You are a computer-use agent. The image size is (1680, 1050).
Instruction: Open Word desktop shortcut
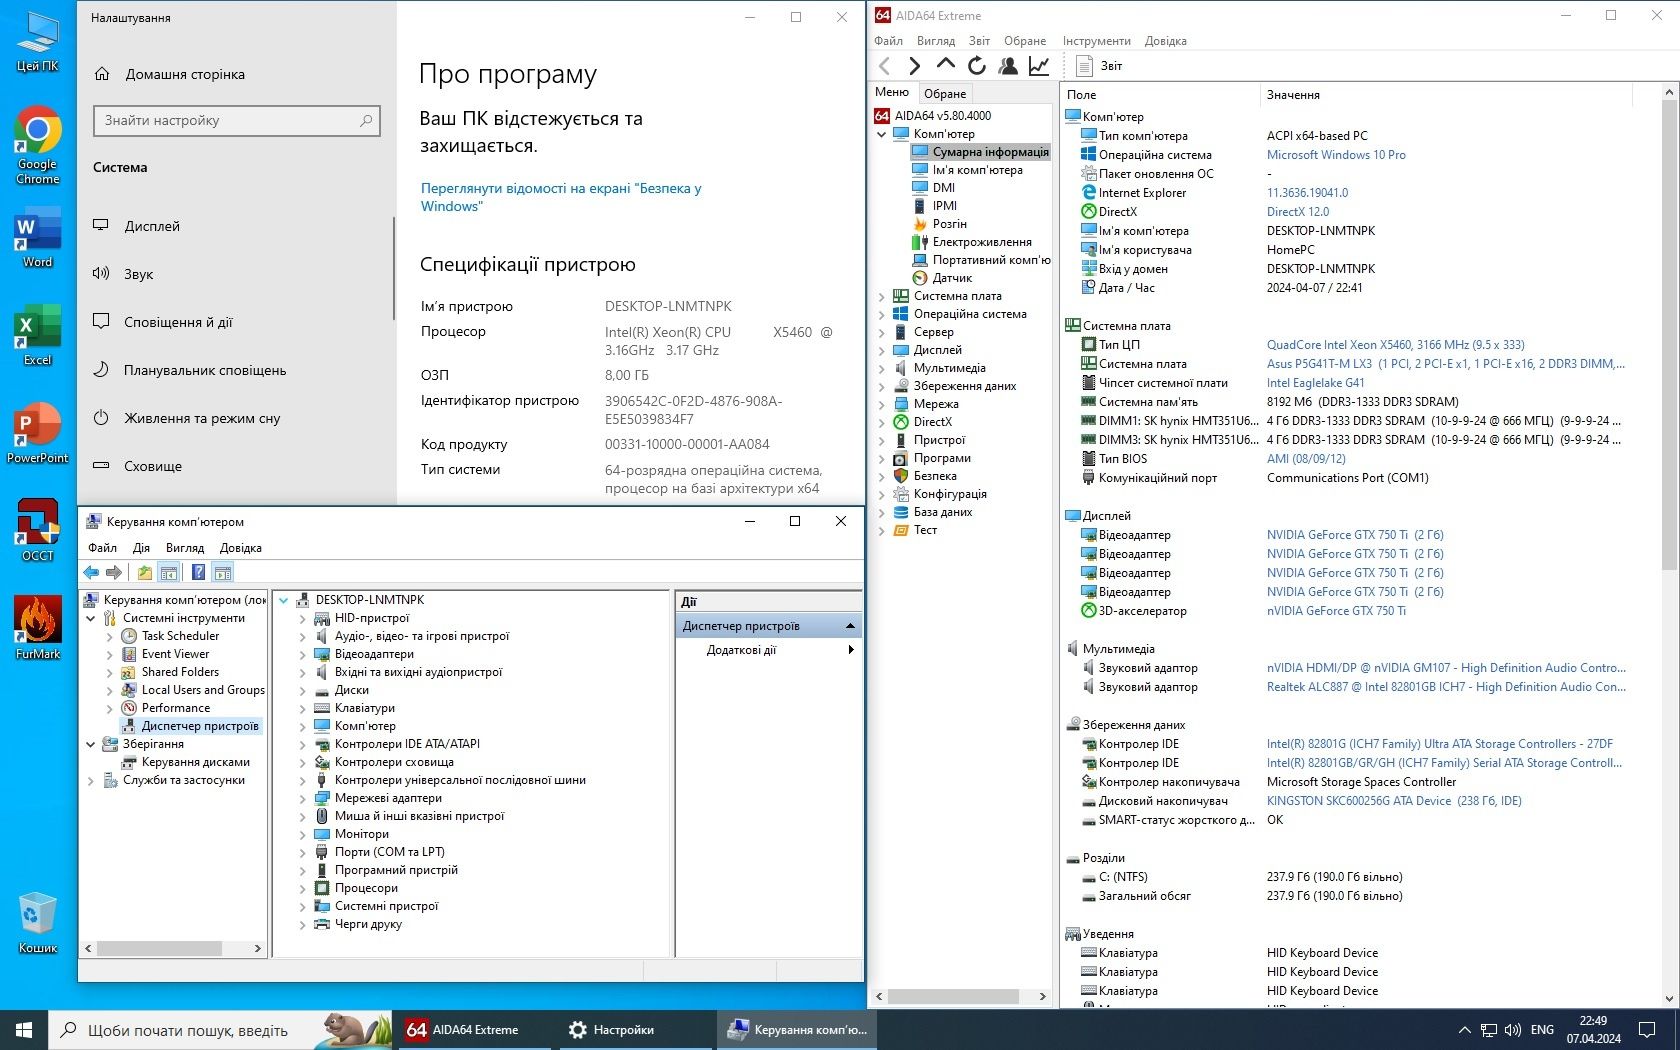coord(38,239)
